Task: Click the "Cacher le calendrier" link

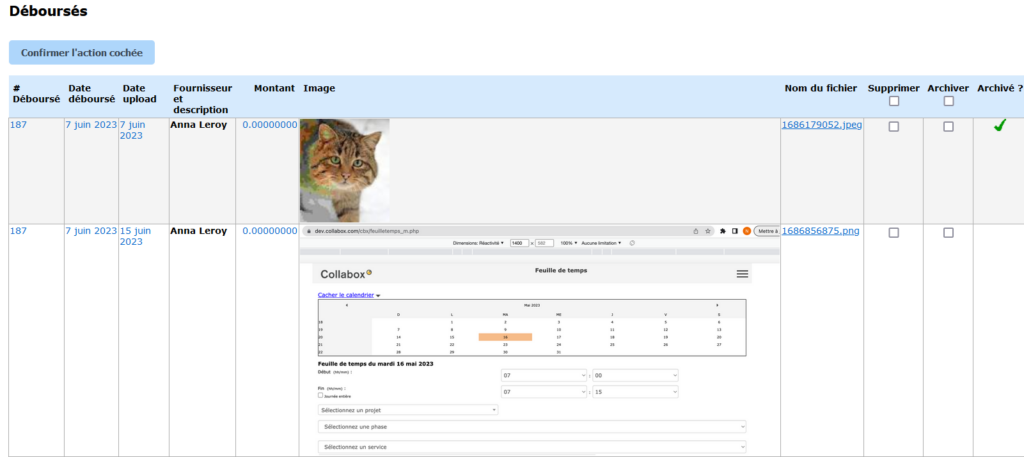Action: [x=348, y=295]
